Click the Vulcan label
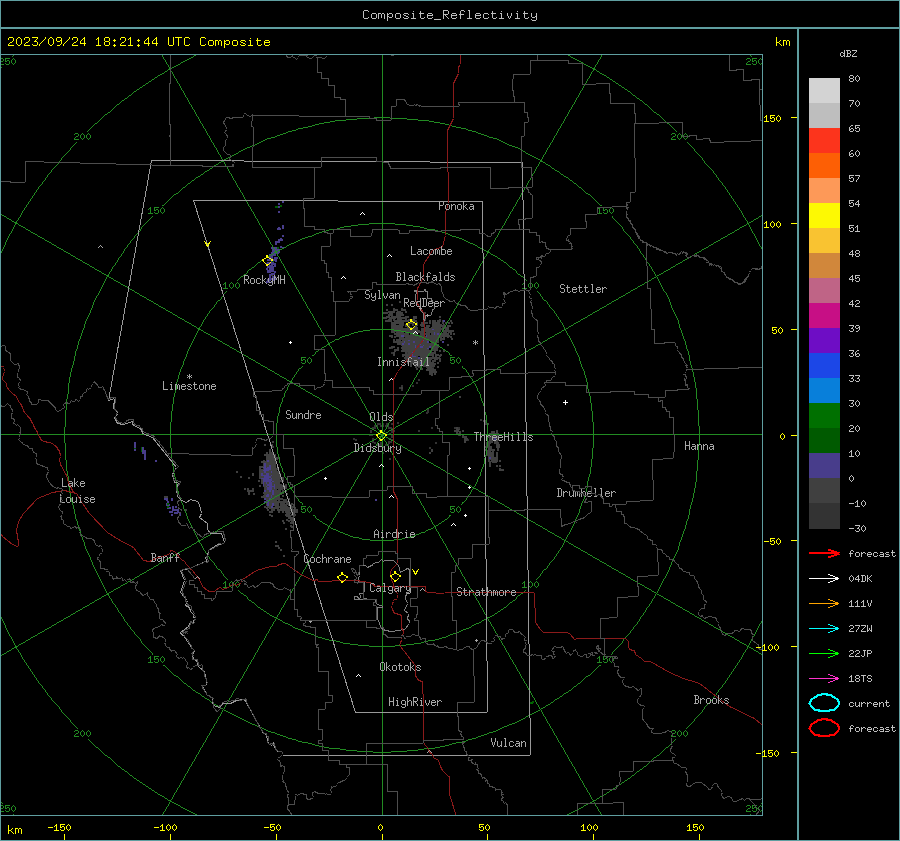900x841 pixels. [x=509, y=743]
